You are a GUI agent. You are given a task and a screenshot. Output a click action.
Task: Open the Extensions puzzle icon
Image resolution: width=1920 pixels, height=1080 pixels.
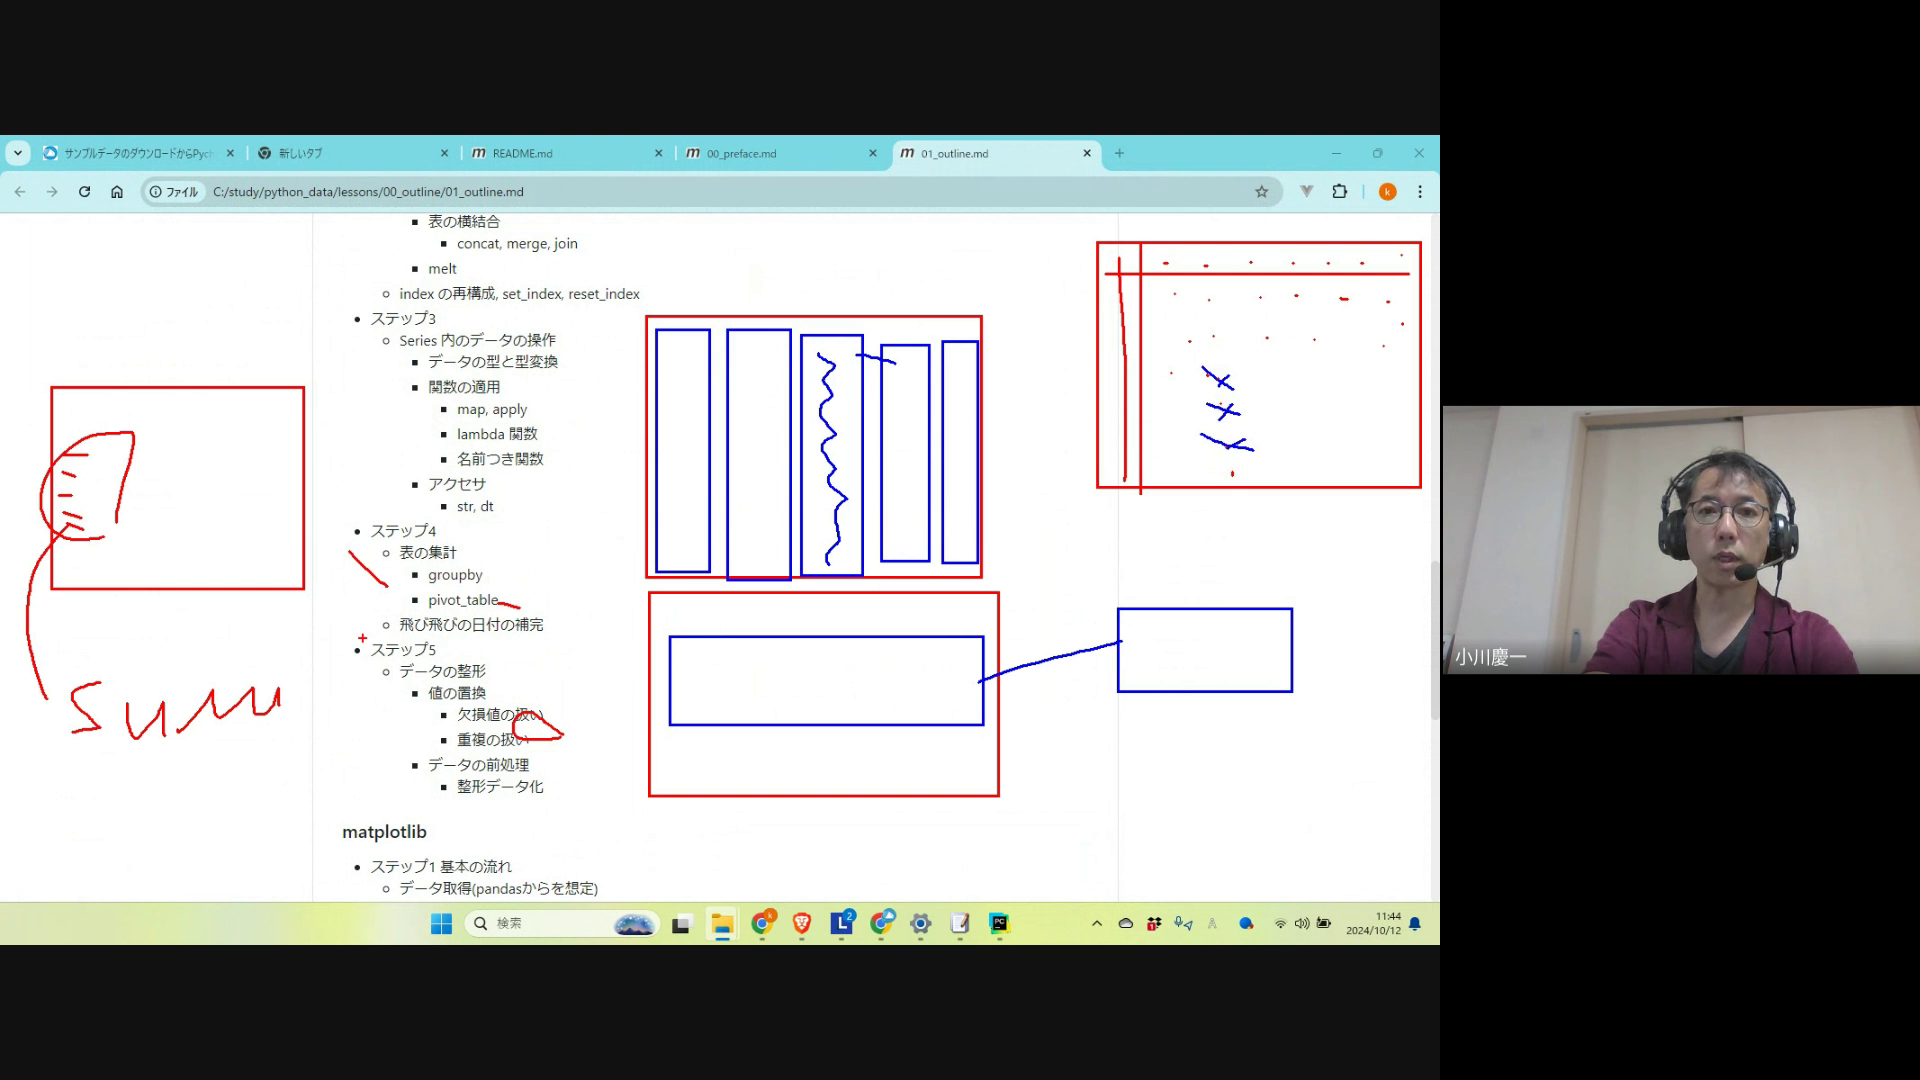1339,192
